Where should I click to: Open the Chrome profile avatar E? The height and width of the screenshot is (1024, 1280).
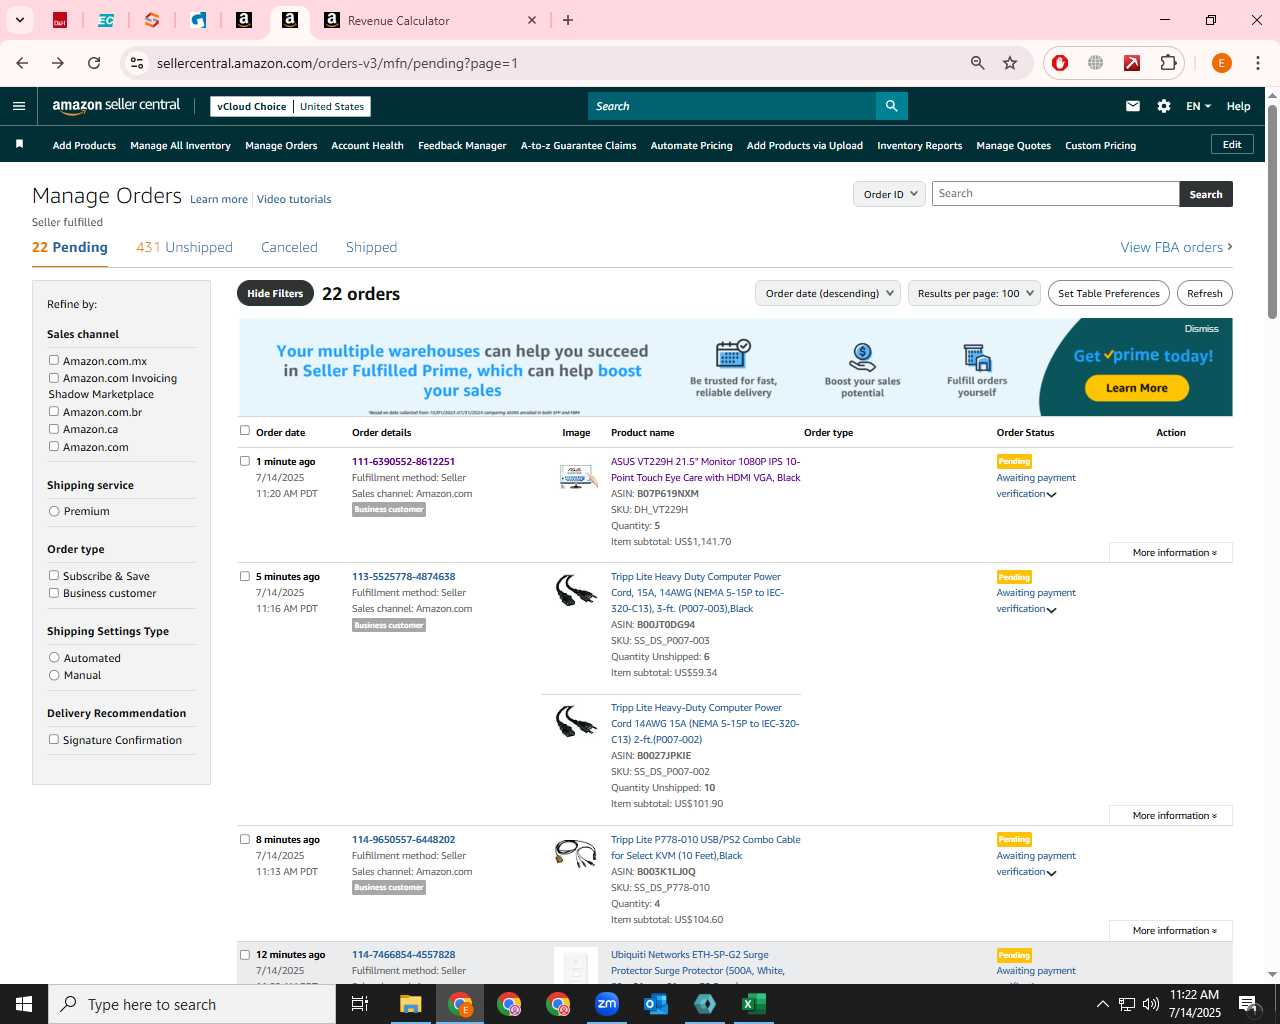tap(1221, 63)
